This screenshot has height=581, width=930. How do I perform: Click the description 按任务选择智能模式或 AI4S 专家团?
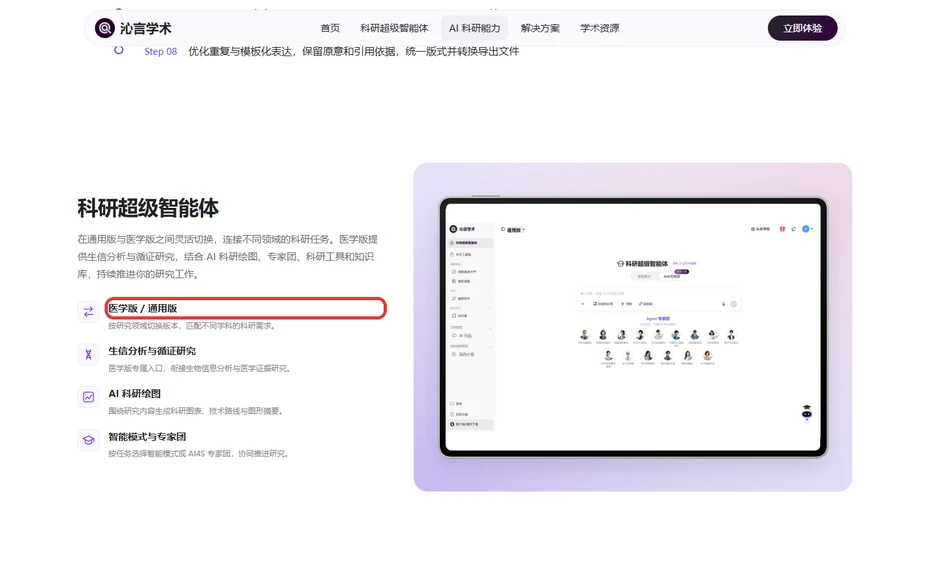point(199,454)
